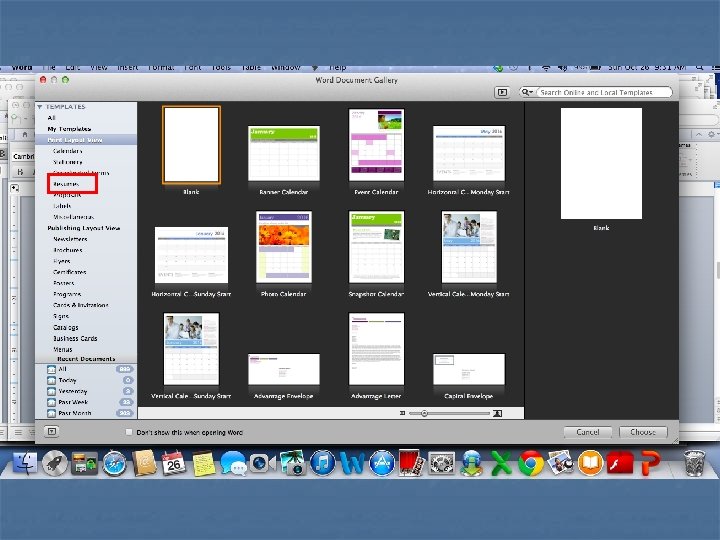Open the Table menu in menu bar

[251, 68]
